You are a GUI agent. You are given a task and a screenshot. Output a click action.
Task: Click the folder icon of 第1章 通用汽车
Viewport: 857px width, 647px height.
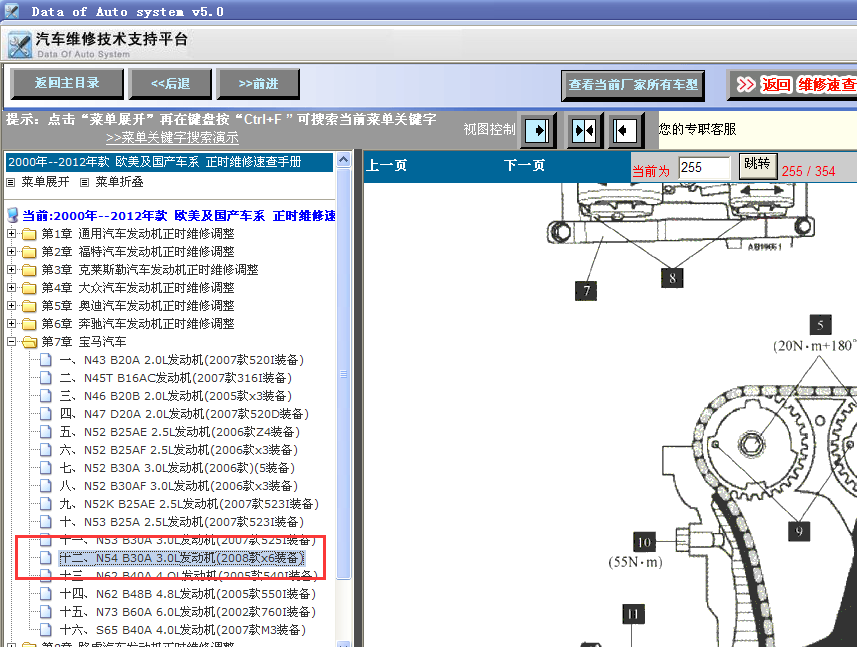[29, 234]
